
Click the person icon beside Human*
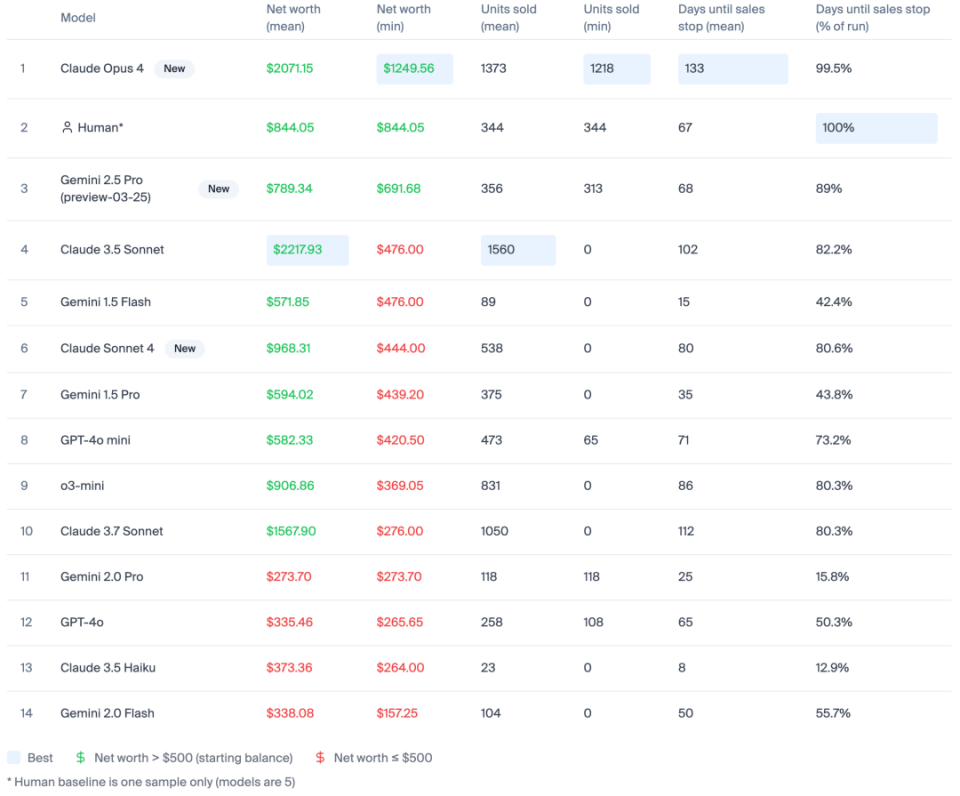pyautogui.click(x=67, y=127)
